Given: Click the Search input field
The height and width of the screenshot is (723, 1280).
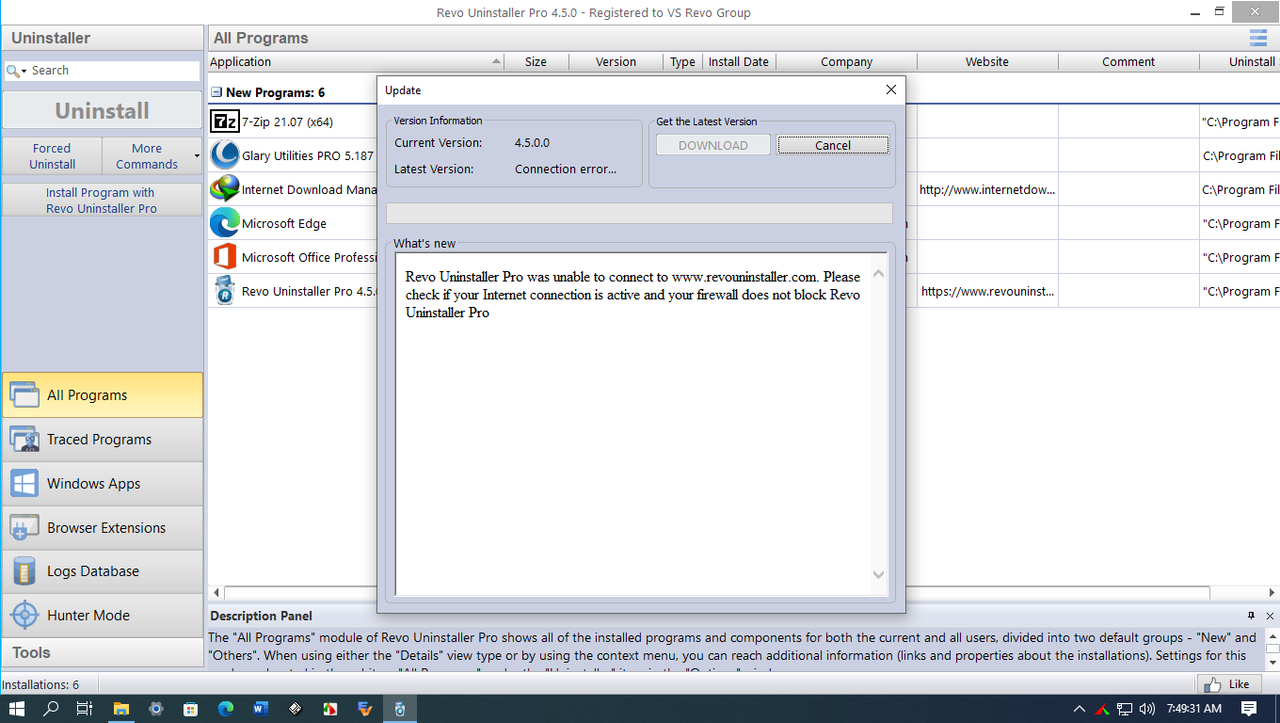Looking at the screenshot, I should tap(113, 71).
